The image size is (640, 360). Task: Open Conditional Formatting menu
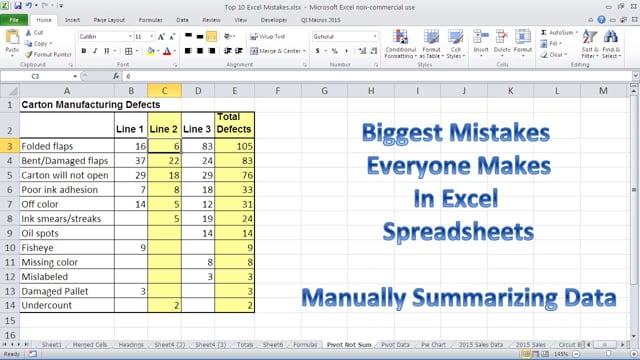pos(400,44)
